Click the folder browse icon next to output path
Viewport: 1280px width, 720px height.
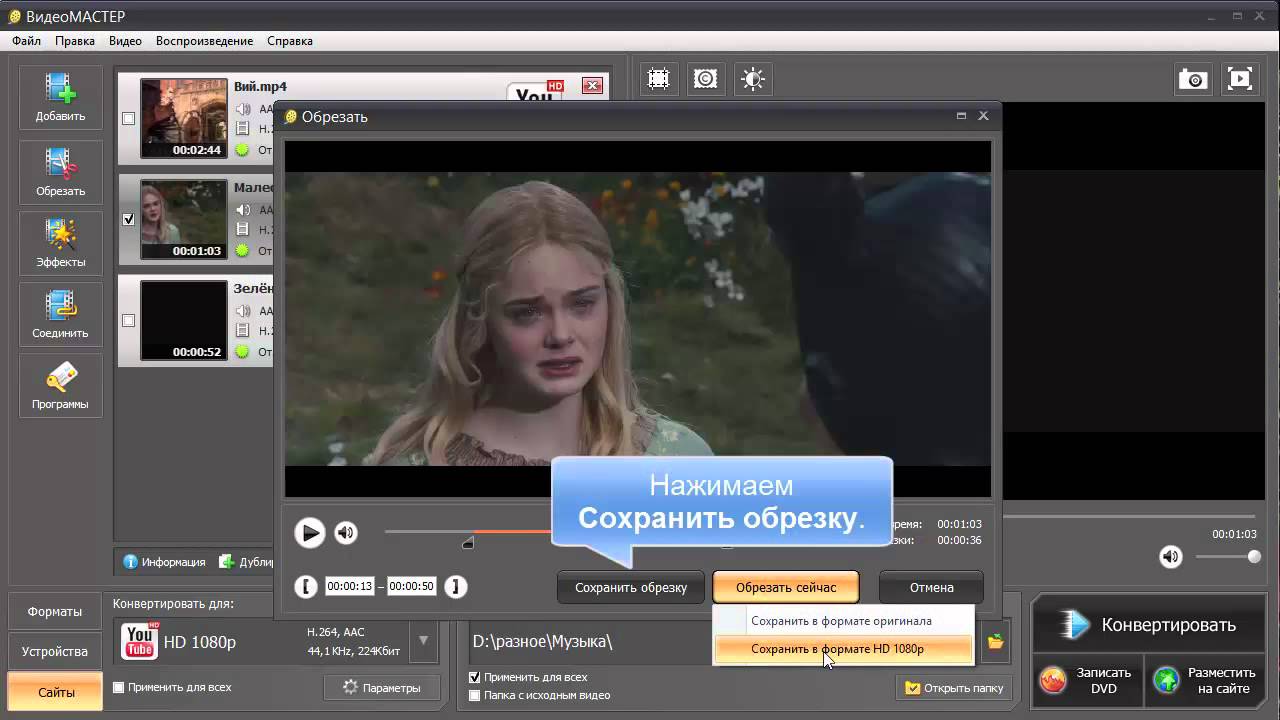(x=995, y=642)
